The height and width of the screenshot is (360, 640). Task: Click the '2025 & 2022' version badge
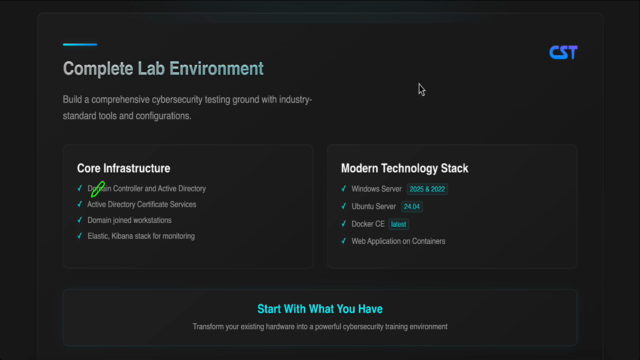coord(427,189)
